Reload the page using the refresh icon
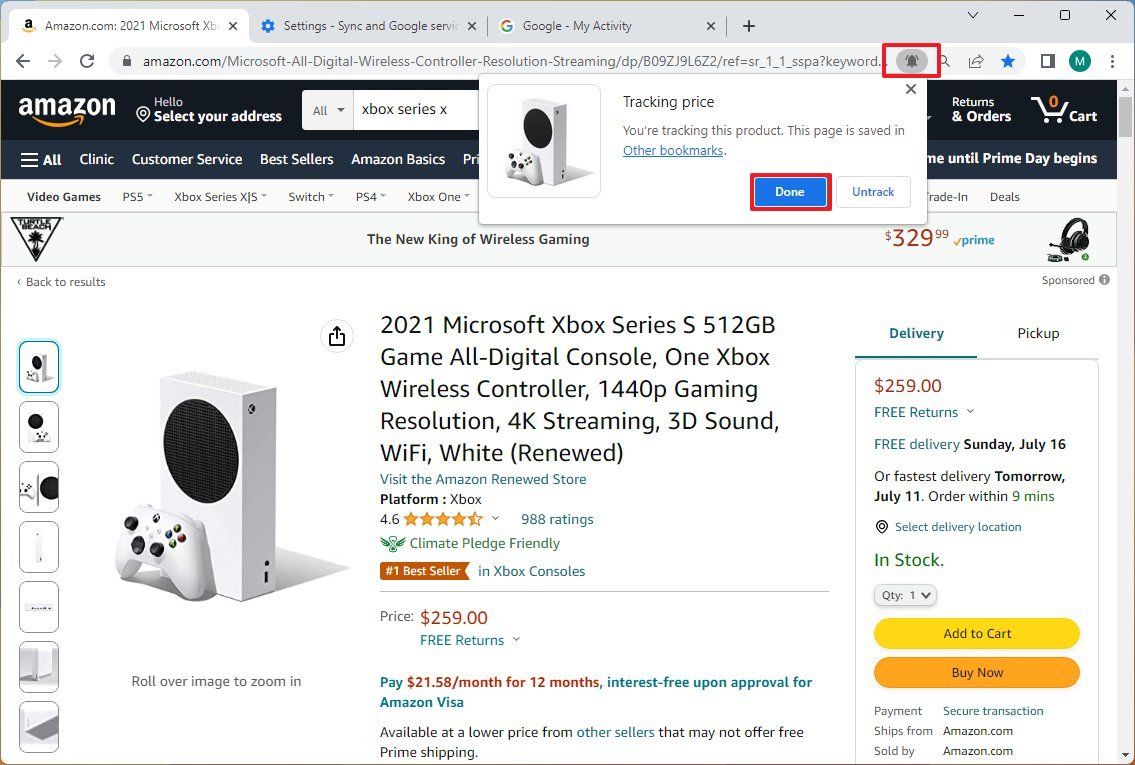Screen dimensions: 1135x765 pyautogui.click(x=87, y=61)
